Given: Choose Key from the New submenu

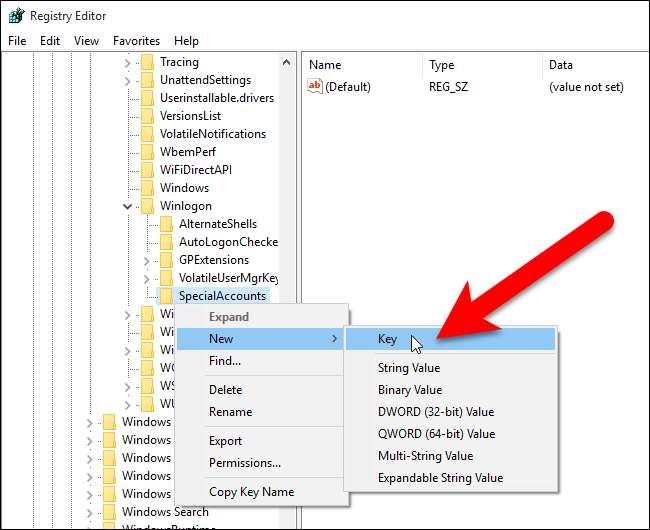Looking at the screenshot, I should [450, 339].
